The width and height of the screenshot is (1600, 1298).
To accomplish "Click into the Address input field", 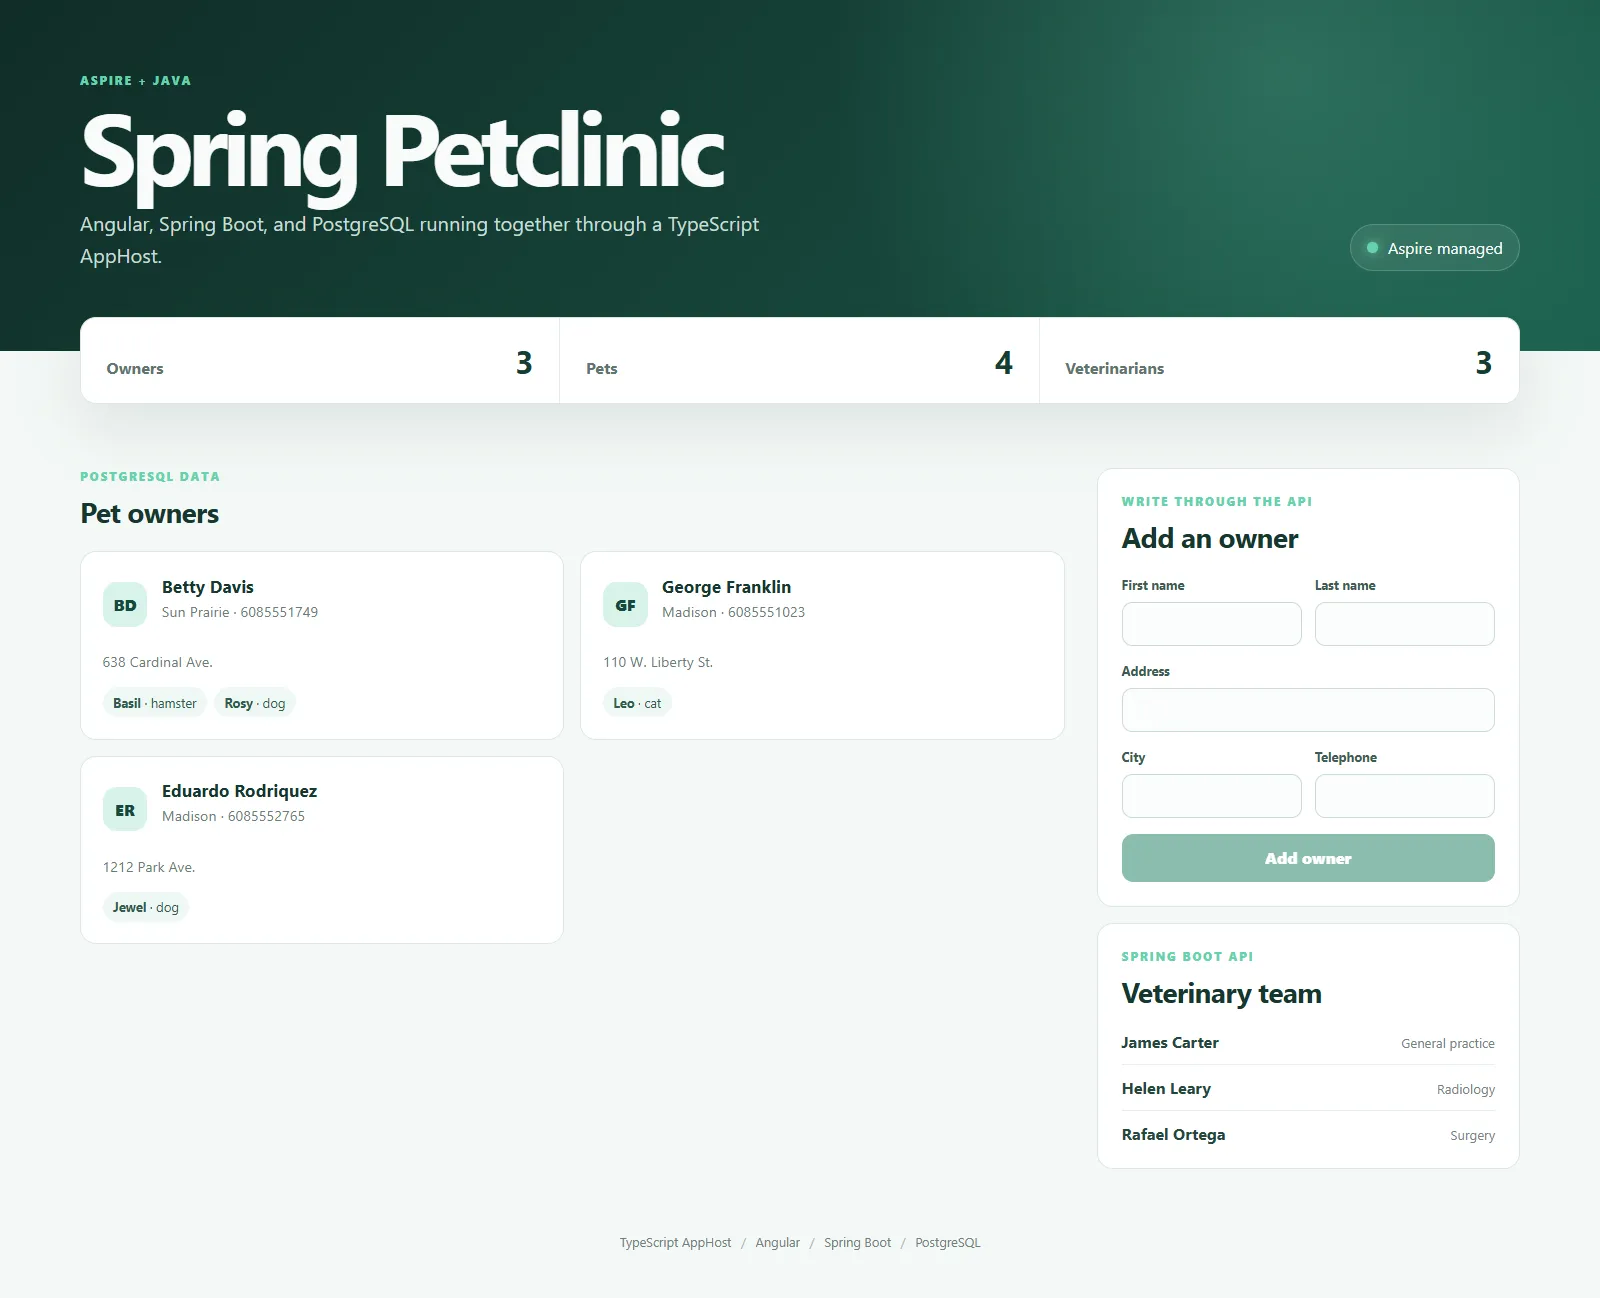I will point(1308,710).
